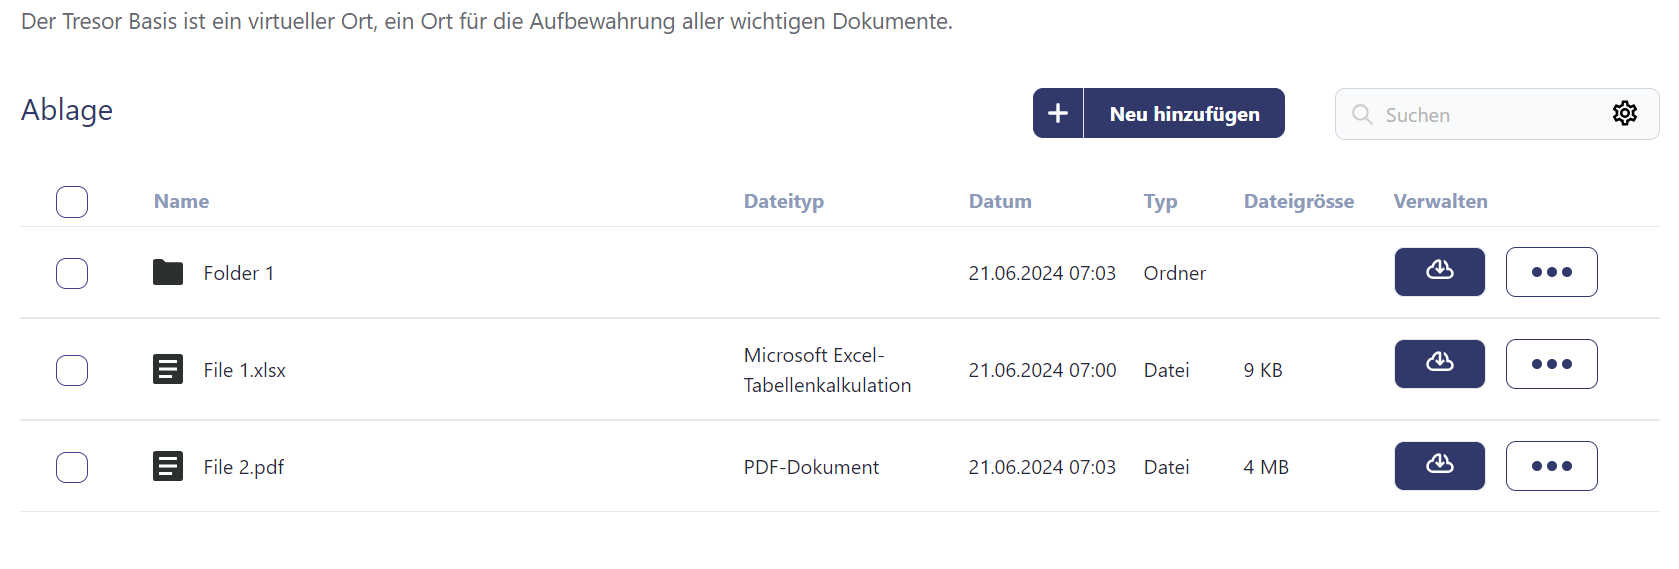Expand three-dot menu for File 1.xlsx
1679x569 pixels.
tap(1551, 364)
